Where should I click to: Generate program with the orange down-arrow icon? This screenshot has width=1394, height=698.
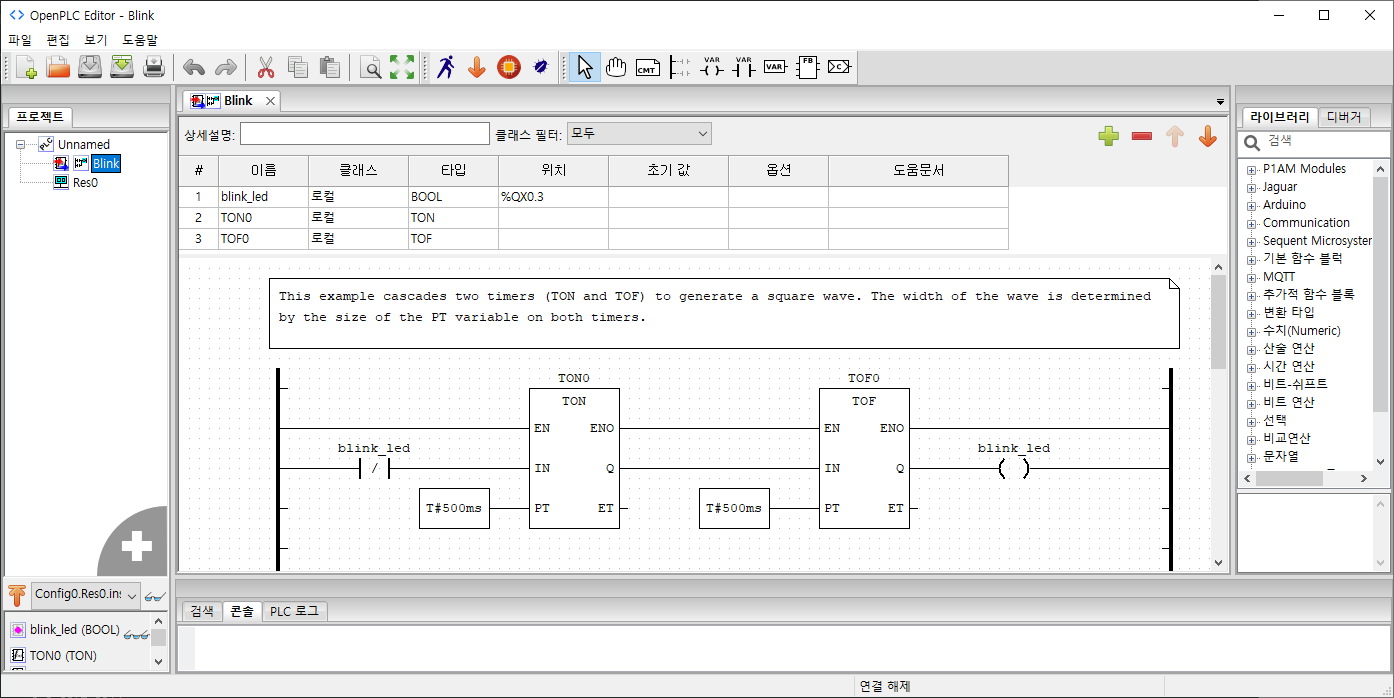pos(477,67)
